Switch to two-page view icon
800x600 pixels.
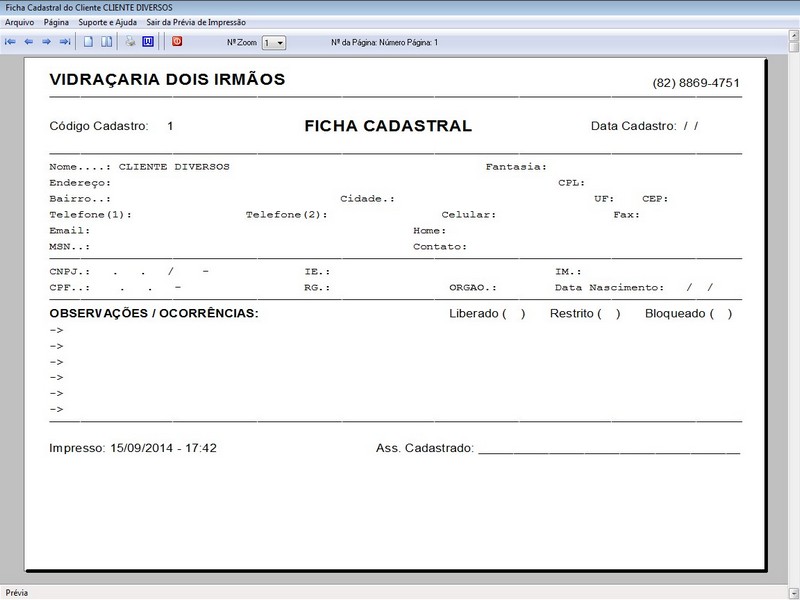pyautogui.click(x=105, y=42)
